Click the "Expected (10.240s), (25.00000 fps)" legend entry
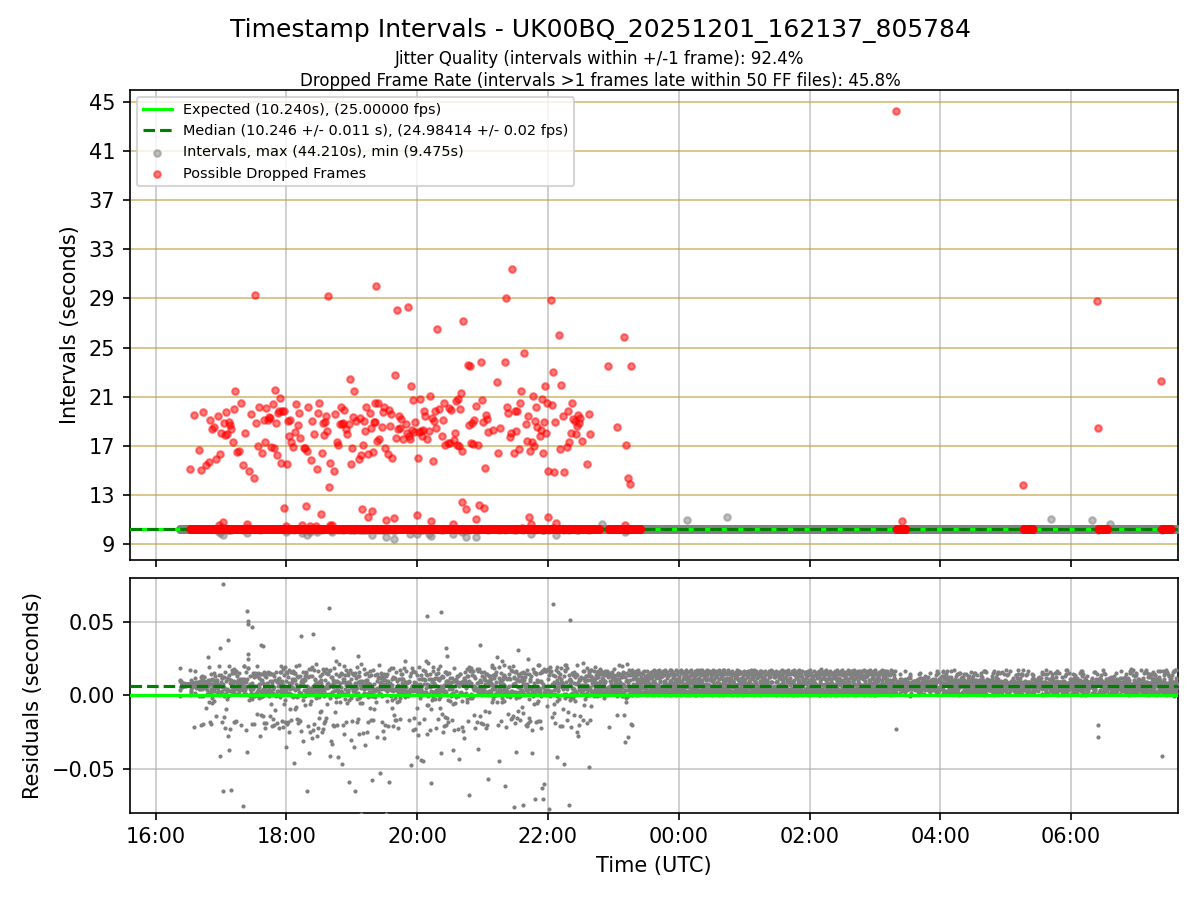1200x900 pixels. 311,109
